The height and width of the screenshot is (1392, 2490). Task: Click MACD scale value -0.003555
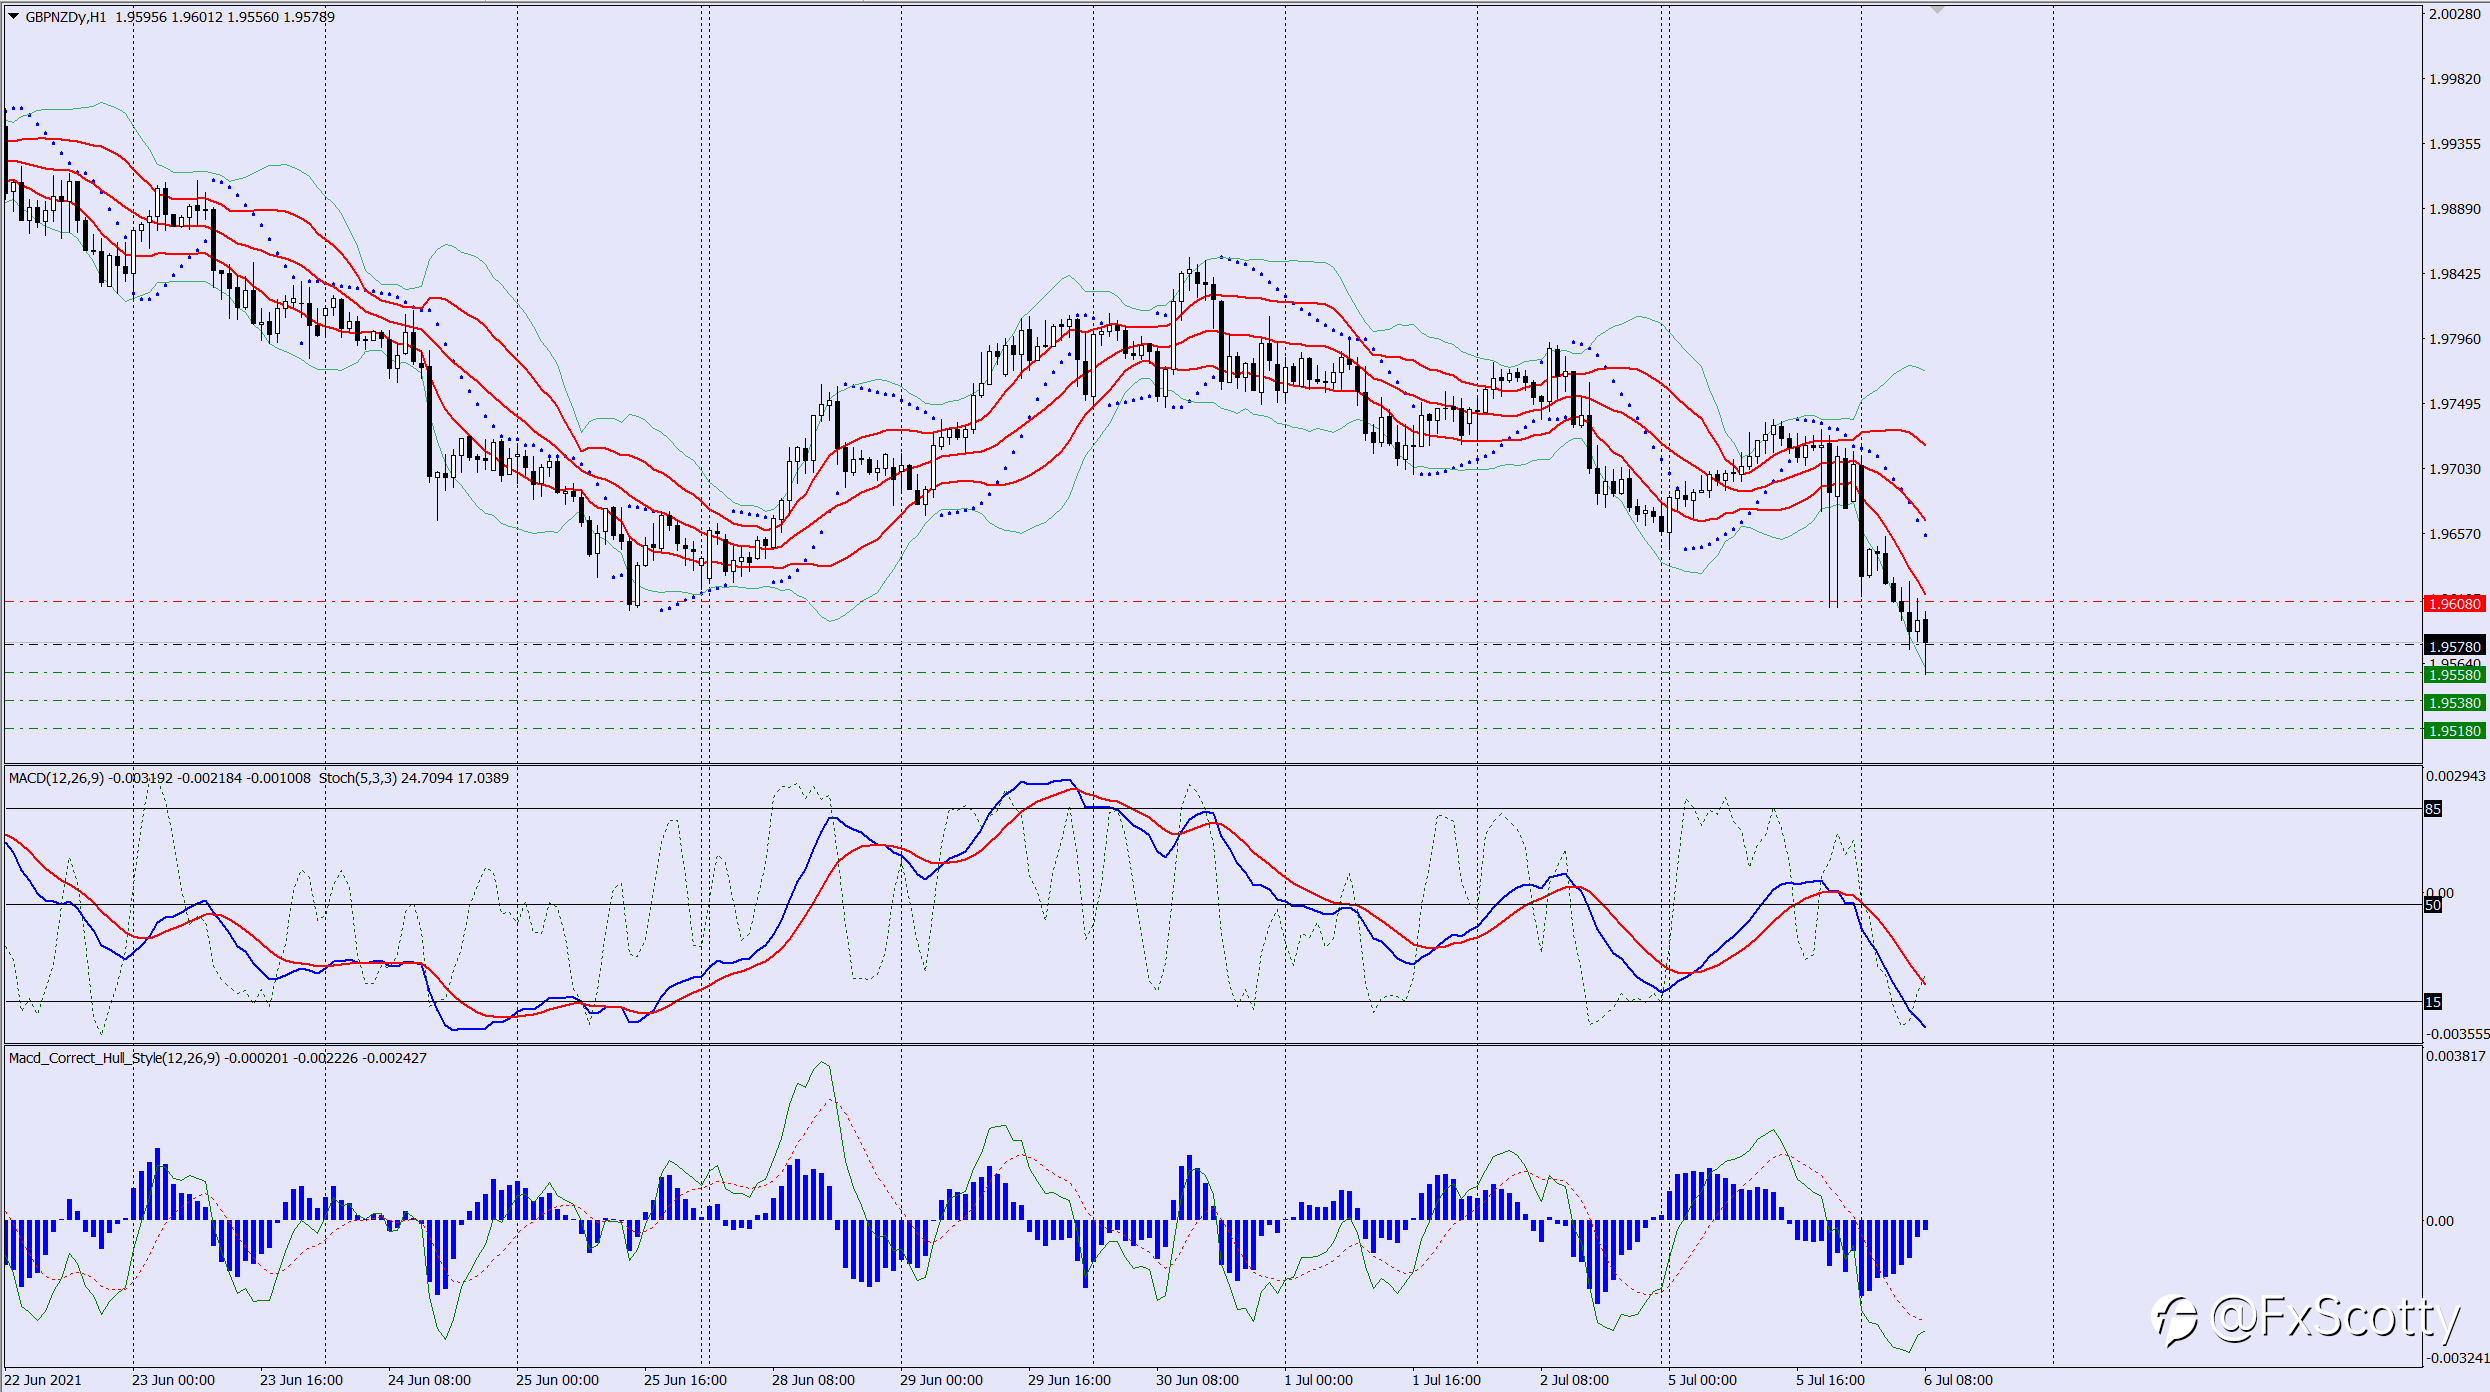2456,1034
